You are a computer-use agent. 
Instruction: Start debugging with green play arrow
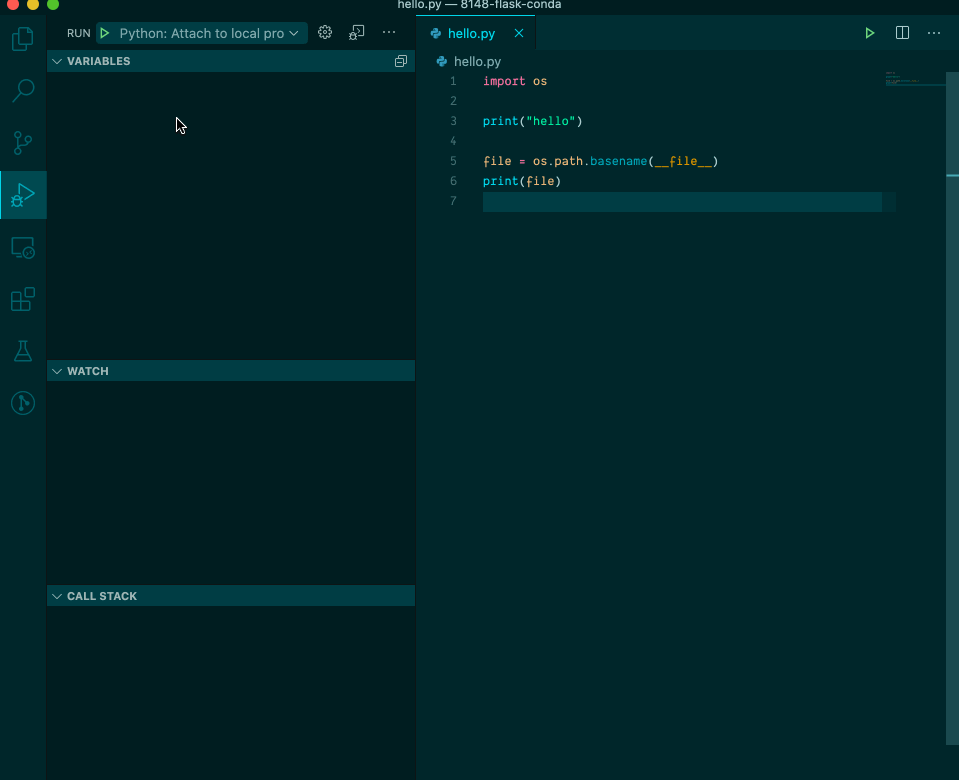(105, 33)
